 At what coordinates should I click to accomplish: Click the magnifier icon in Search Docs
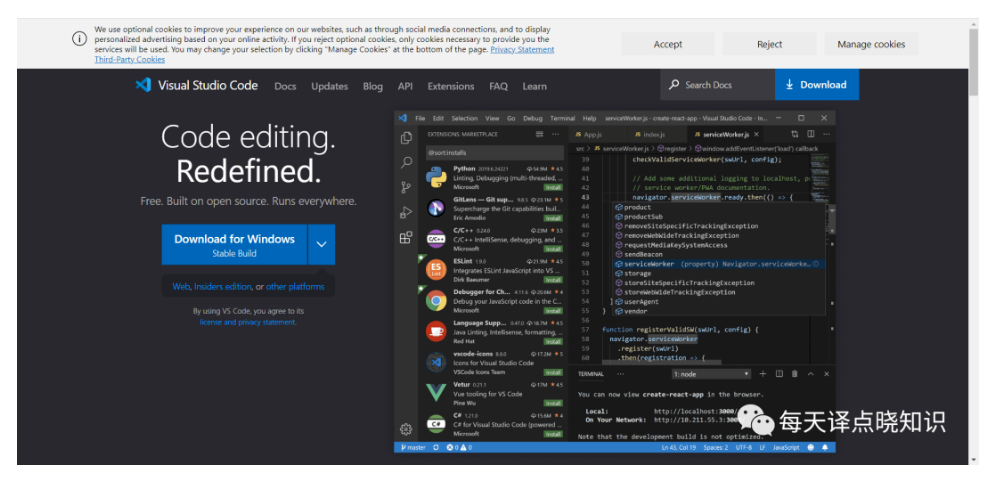point(674,85)
